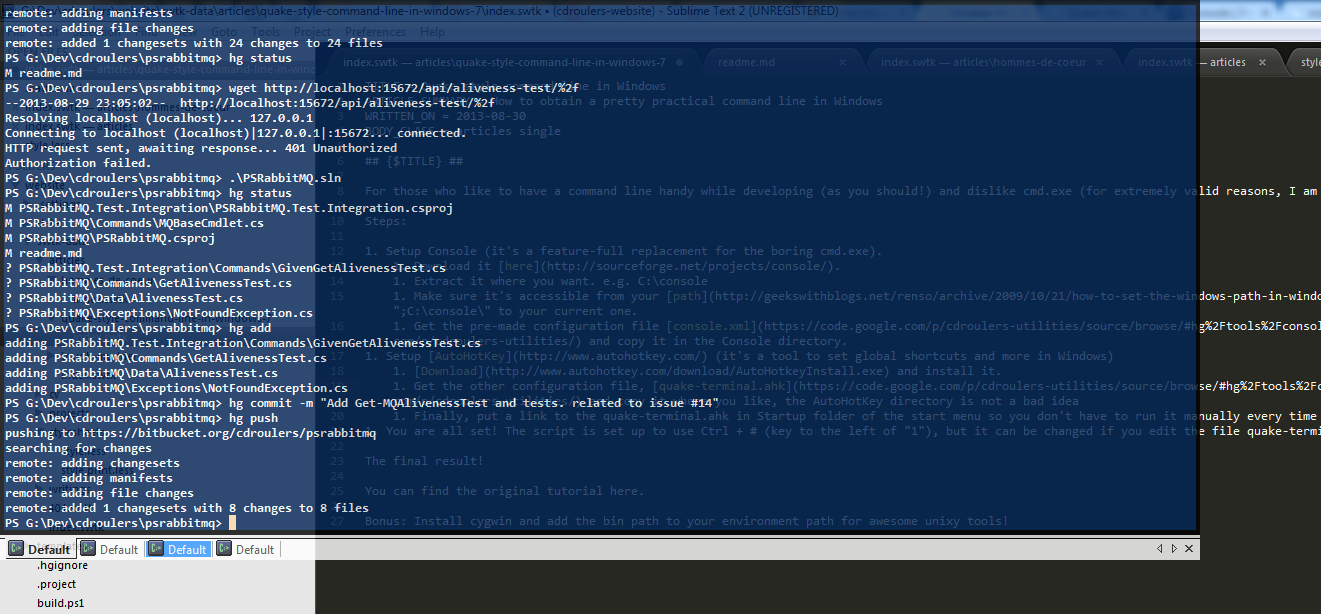Close the index.swtk — articles tab

click(1262, 62)
